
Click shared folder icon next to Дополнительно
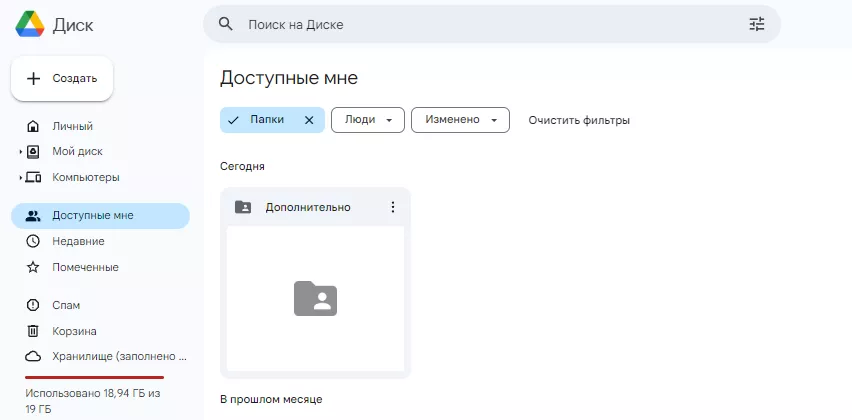point(243,207)
